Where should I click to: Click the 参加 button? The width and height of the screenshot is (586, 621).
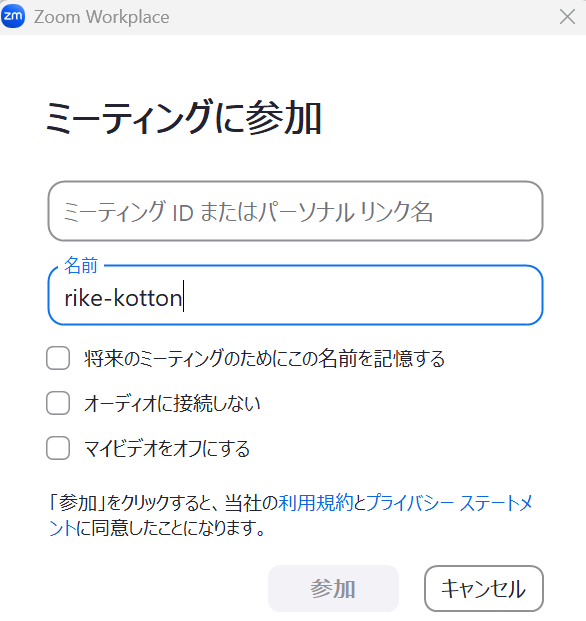pyautogui.click(x=333, y=589)
